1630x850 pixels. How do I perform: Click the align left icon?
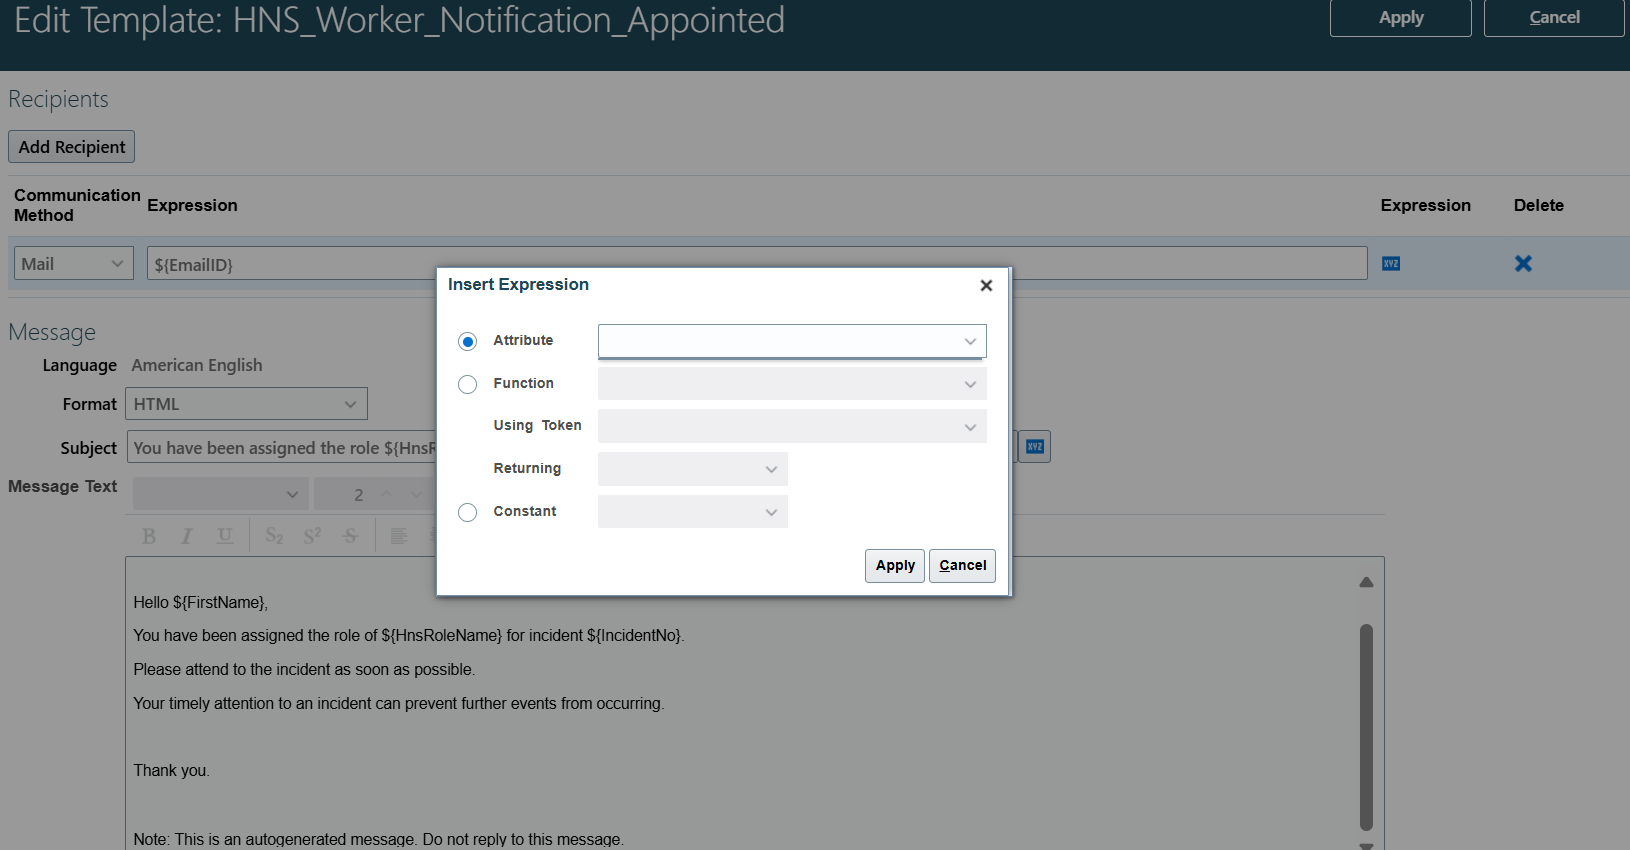[x=399, y=536]
